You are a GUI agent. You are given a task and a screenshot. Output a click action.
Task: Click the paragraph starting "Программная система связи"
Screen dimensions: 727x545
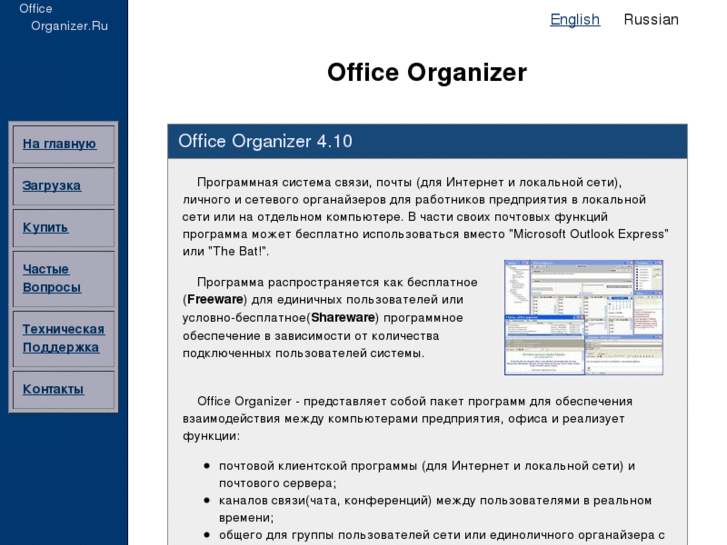point(425,217)
